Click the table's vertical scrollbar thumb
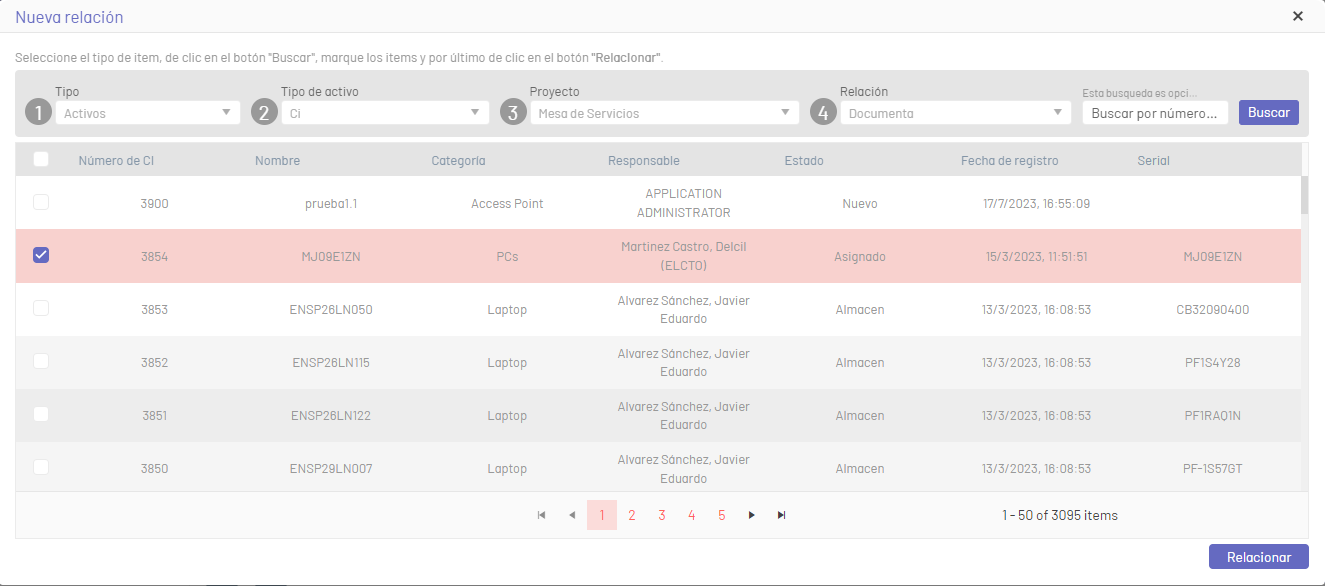Image resolution: width=1325 pixels, height=586 pixels. click(x=1304, y=195)
